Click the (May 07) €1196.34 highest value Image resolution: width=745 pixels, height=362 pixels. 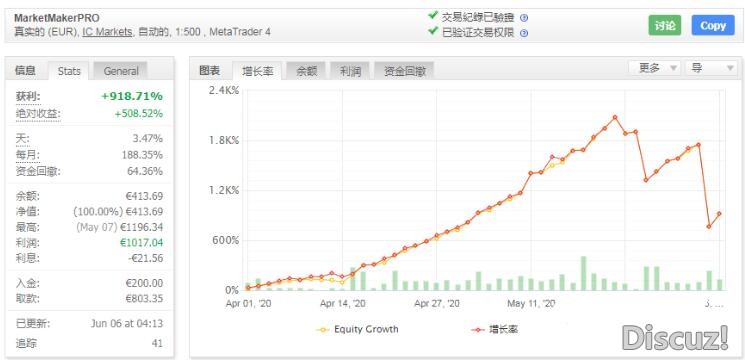tap(119, 227)
